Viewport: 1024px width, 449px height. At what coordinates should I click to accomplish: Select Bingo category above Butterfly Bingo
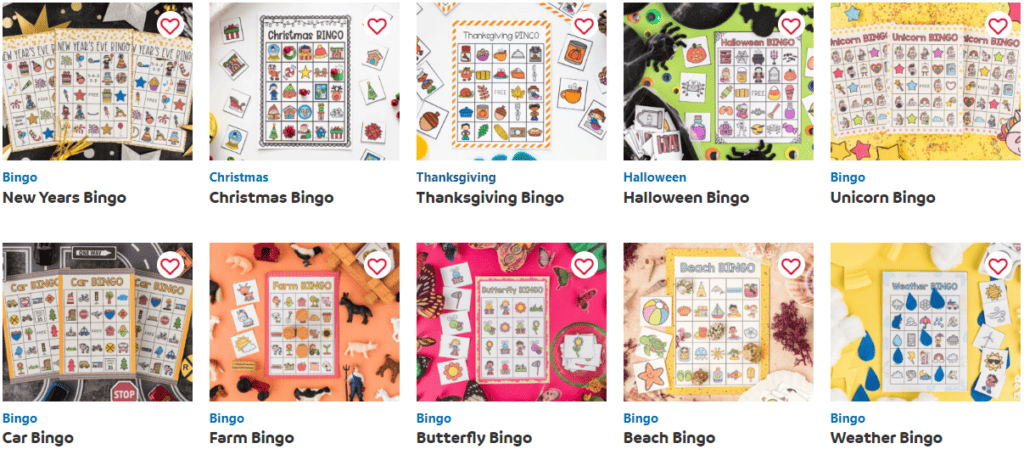[434, 418]
